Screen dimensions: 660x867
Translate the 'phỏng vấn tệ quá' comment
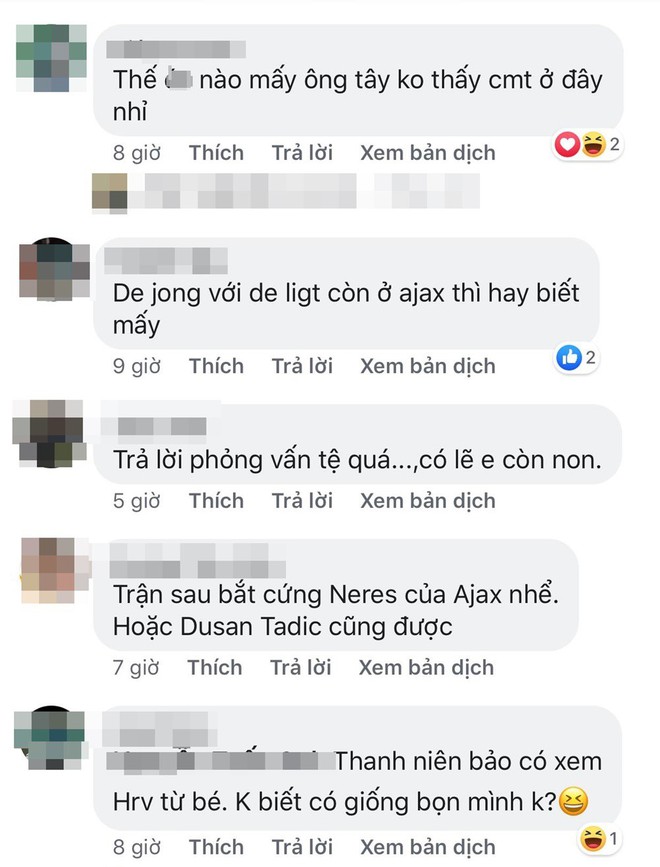[x=428, y=500]
